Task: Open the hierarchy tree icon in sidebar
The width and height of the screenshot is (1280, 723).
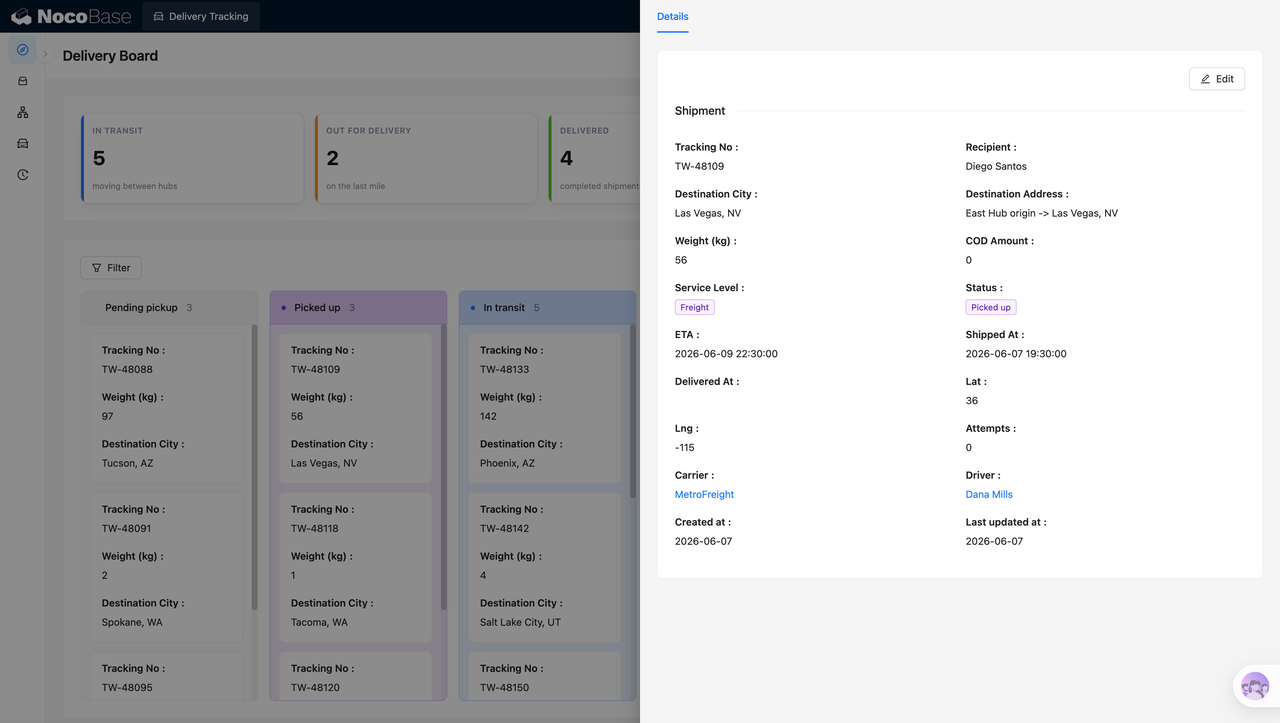Action: click(x=22, y=112)
